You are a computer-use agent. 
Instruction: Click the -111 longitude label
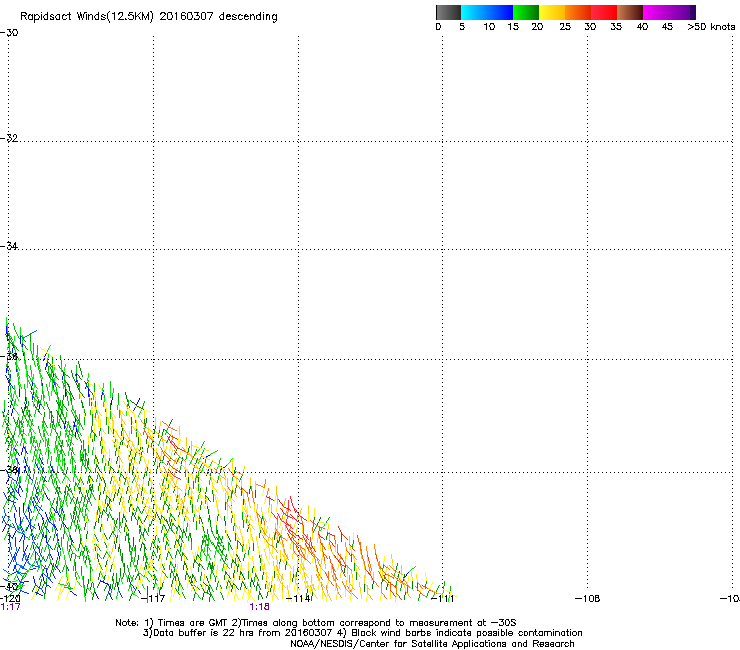coord(443,599)
